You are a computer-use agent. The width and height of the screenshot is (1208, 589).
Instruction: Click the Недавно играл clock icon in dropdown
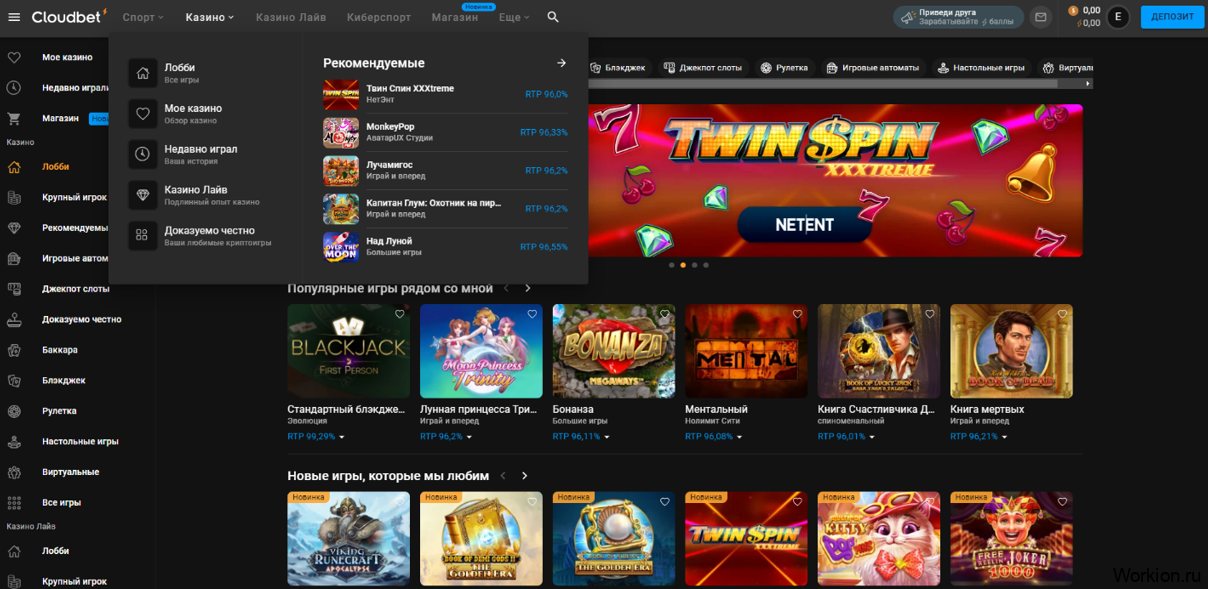[x=143, y=154]
